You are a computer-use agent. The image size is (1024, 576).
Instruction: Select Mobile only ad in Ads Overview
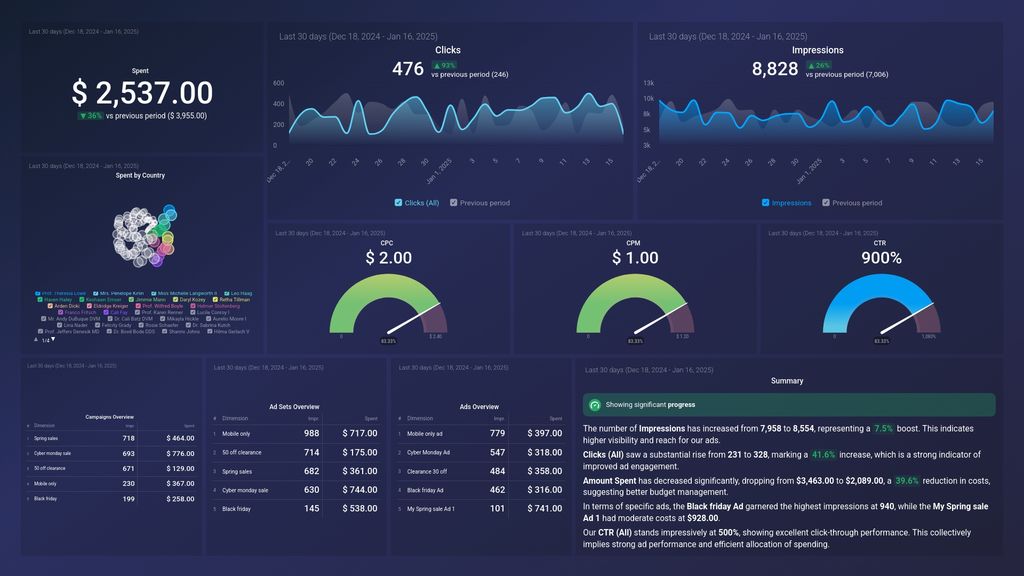click(480, 433)
